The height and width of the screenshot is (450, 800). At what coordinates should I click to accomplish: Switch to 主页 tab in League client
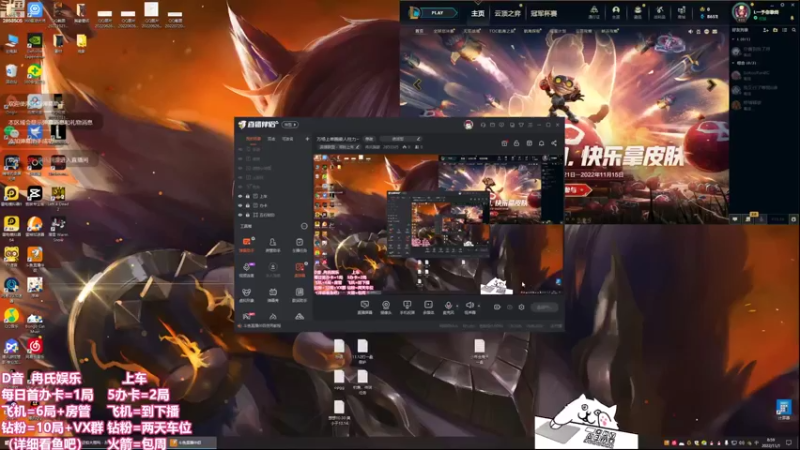tap(478, 13)
